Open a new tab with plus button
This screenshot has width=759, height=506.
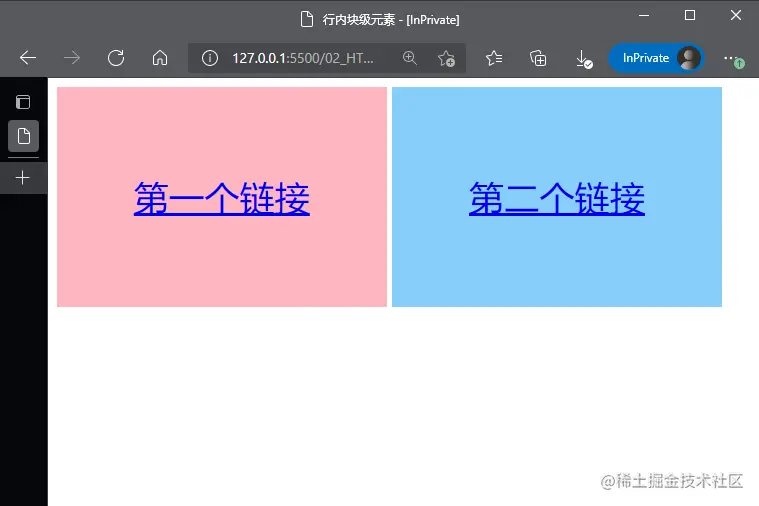(x=23, y=178)
